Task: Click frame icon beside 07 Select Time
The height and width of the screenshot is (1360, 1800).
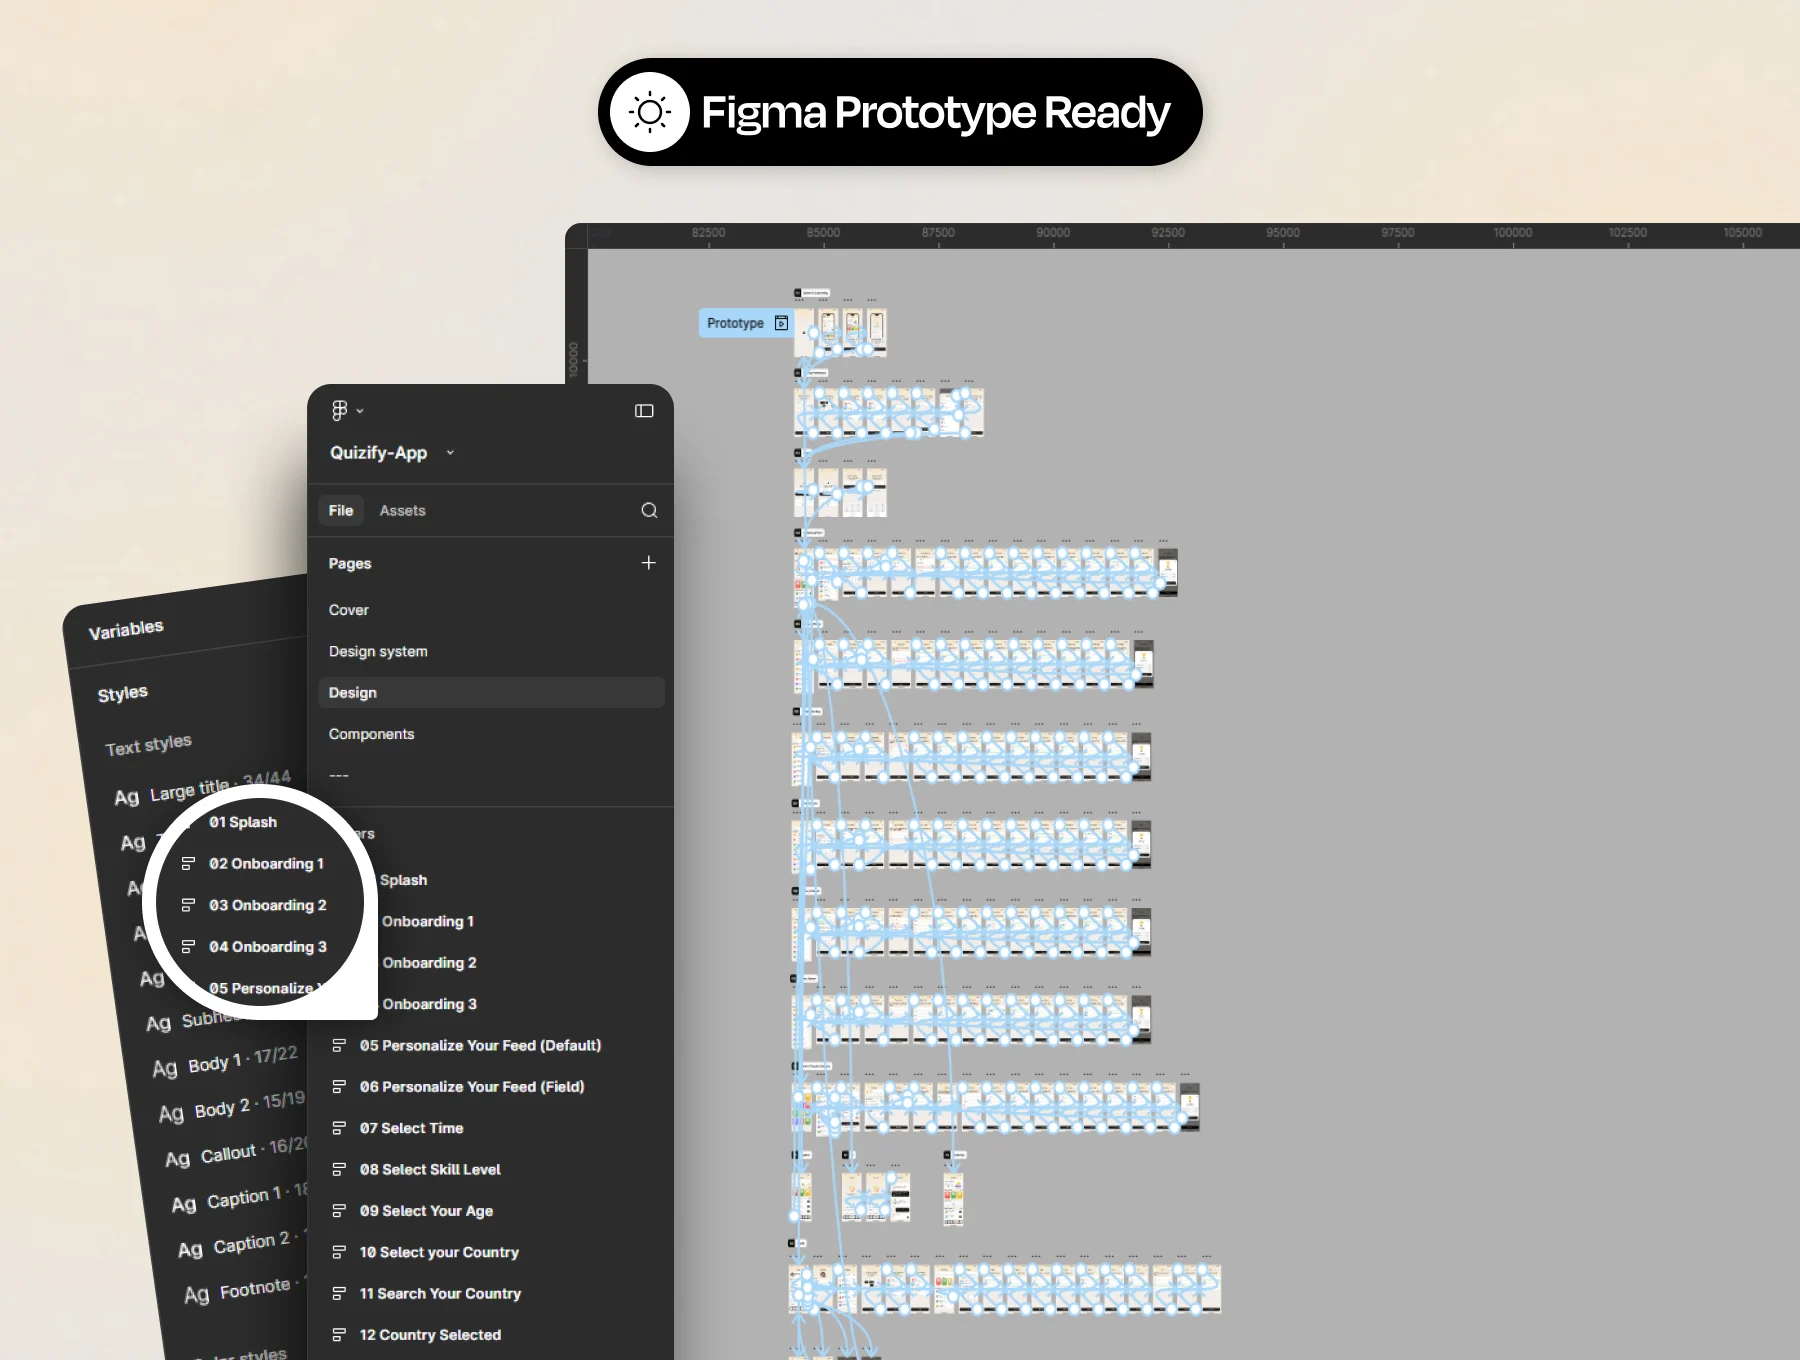Action: [339, 1128]
